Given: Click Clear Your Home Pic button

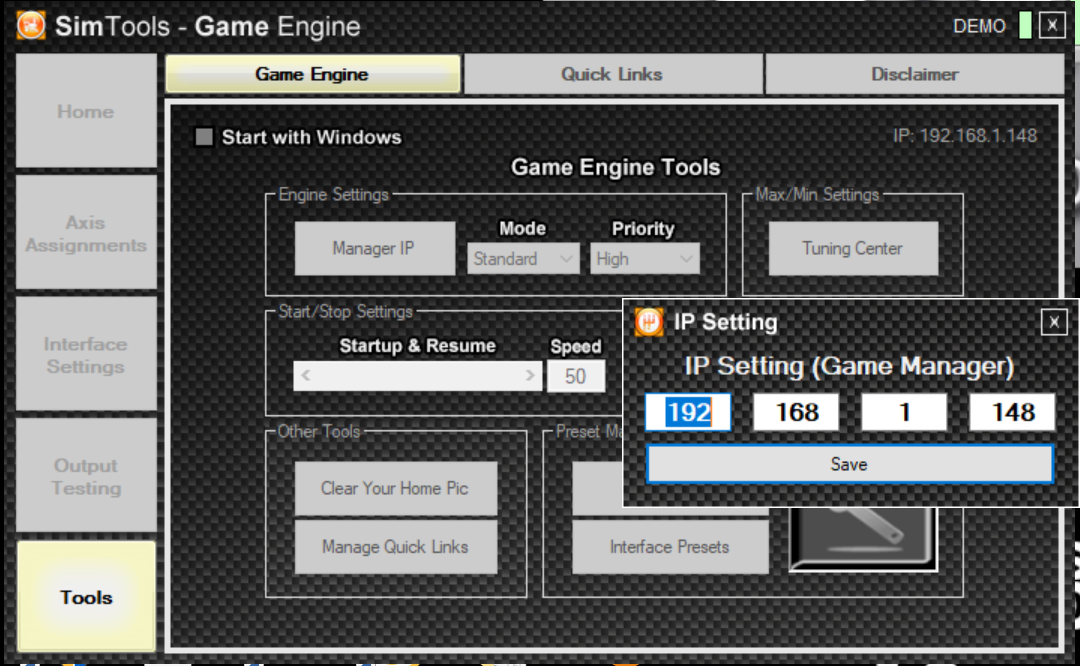Looking at the screenshot, I should [395, 488].
